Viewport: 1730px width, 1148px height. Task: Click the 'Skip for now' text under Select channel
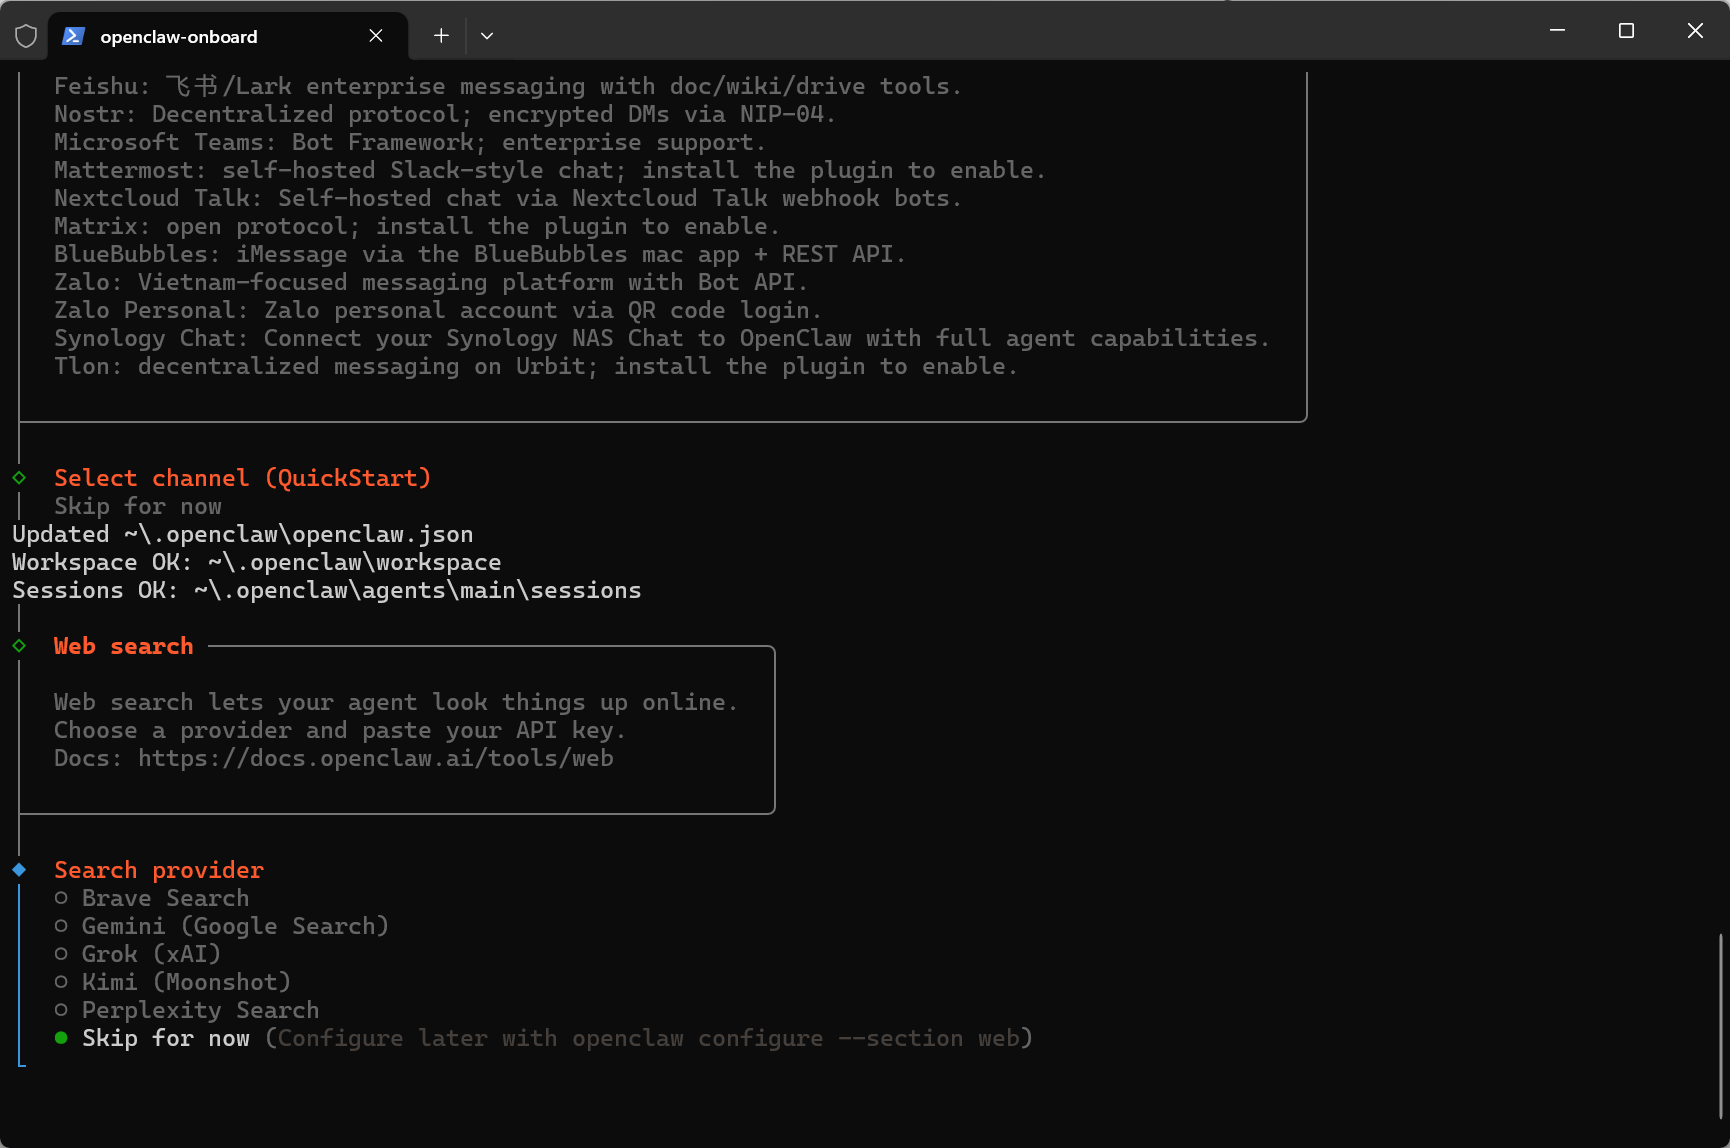138,506
